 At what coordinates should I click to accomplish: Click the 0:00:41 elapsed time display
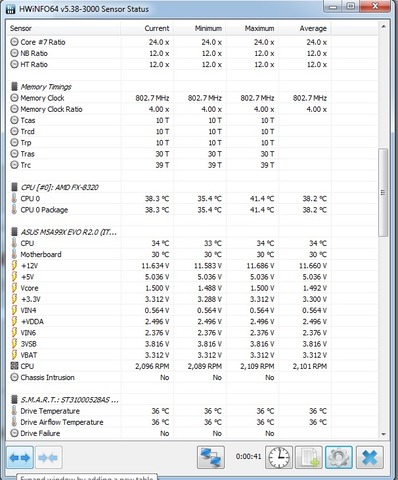pos(248,456)
